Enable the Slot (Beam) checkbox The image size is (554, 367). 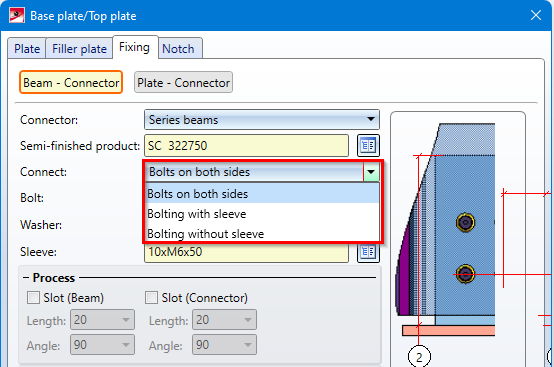[x=34, y=298]
